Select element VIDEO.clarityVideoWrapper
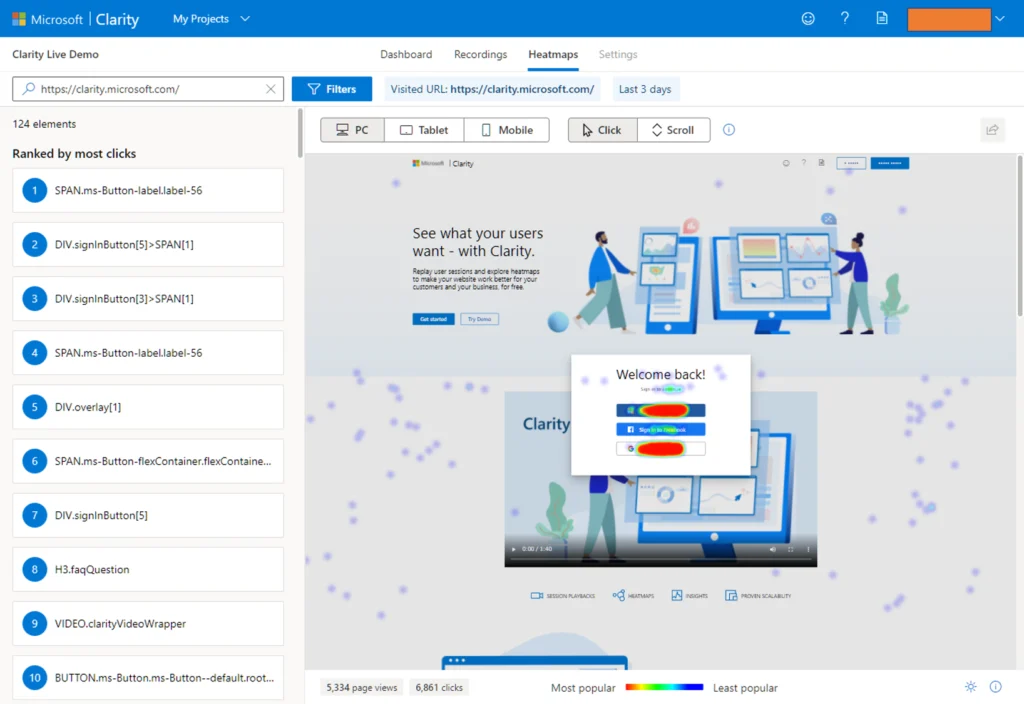1024x704 pixels. (x=148, y=624)
